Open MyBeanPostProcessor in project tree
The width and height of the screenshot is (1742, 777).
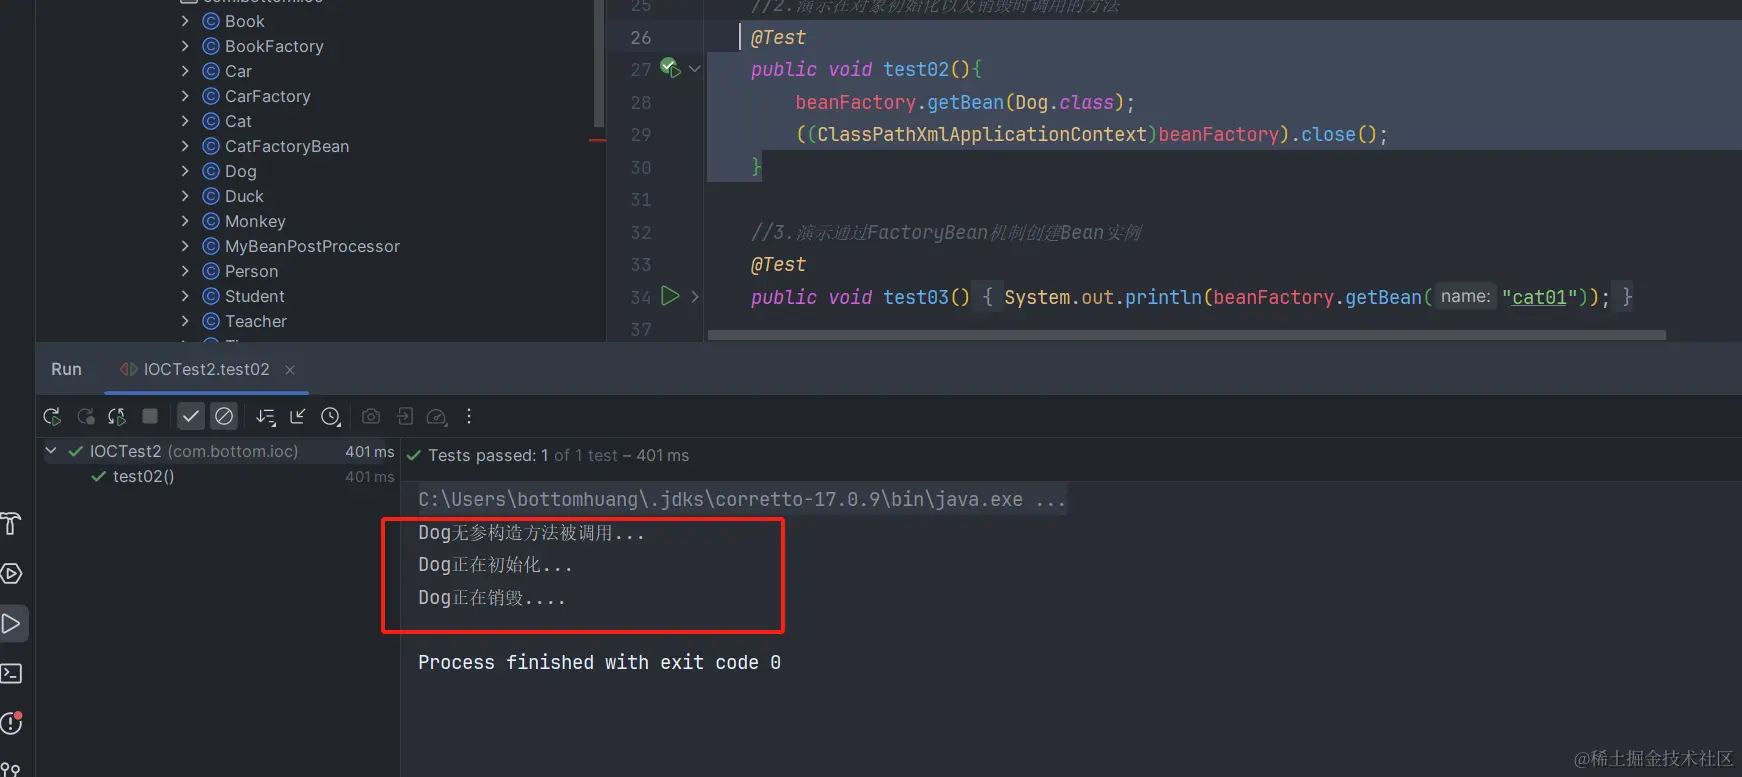(x=311, y=246)
